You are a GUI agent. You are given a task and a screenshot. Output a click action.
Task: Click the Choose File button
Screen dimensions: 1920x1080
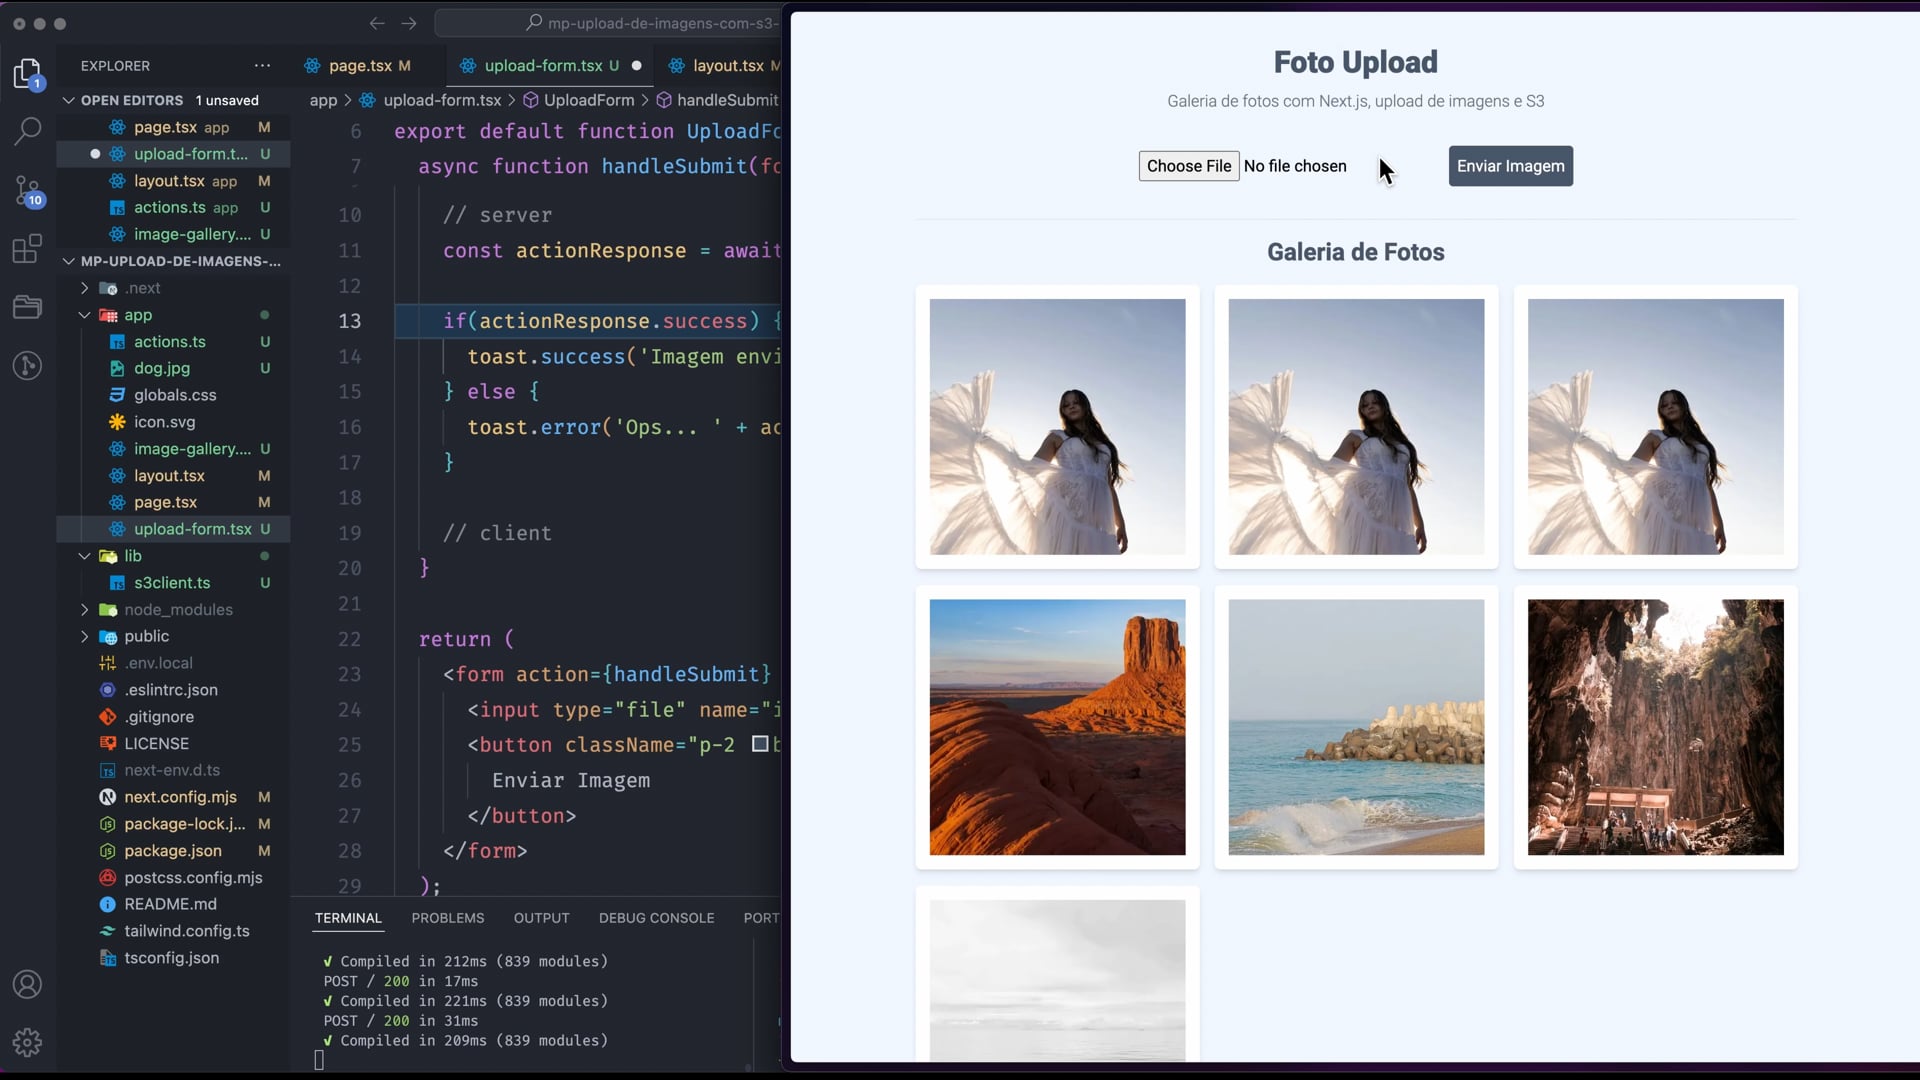point(1188,166)
